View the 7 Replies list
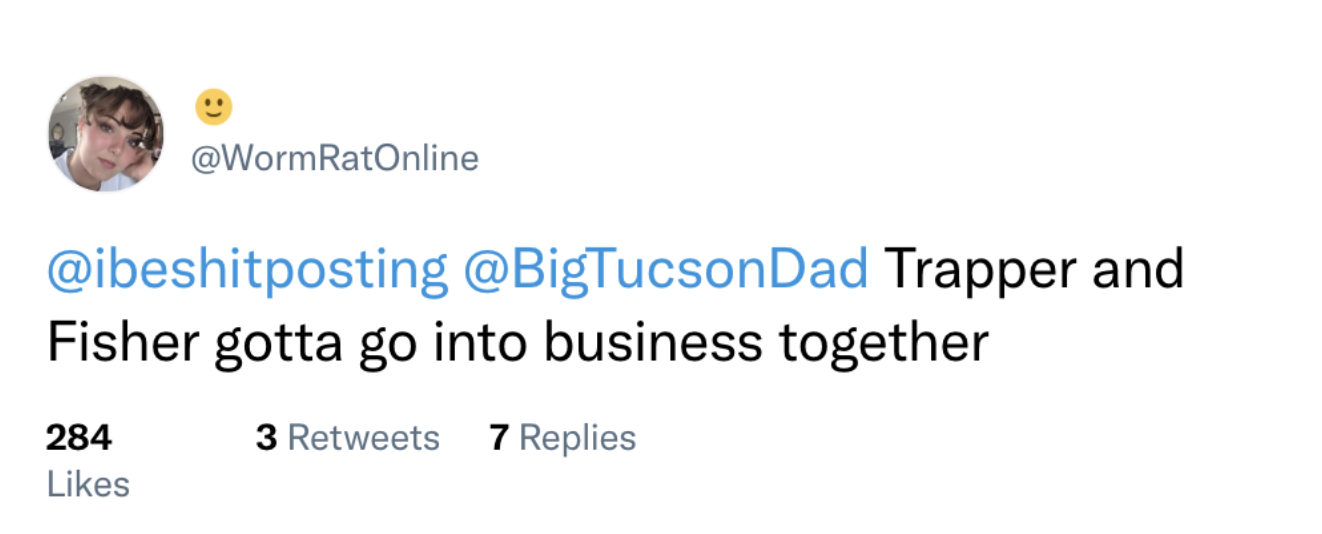This screenshot has width=1322, height=534. (x=562, y=438)
